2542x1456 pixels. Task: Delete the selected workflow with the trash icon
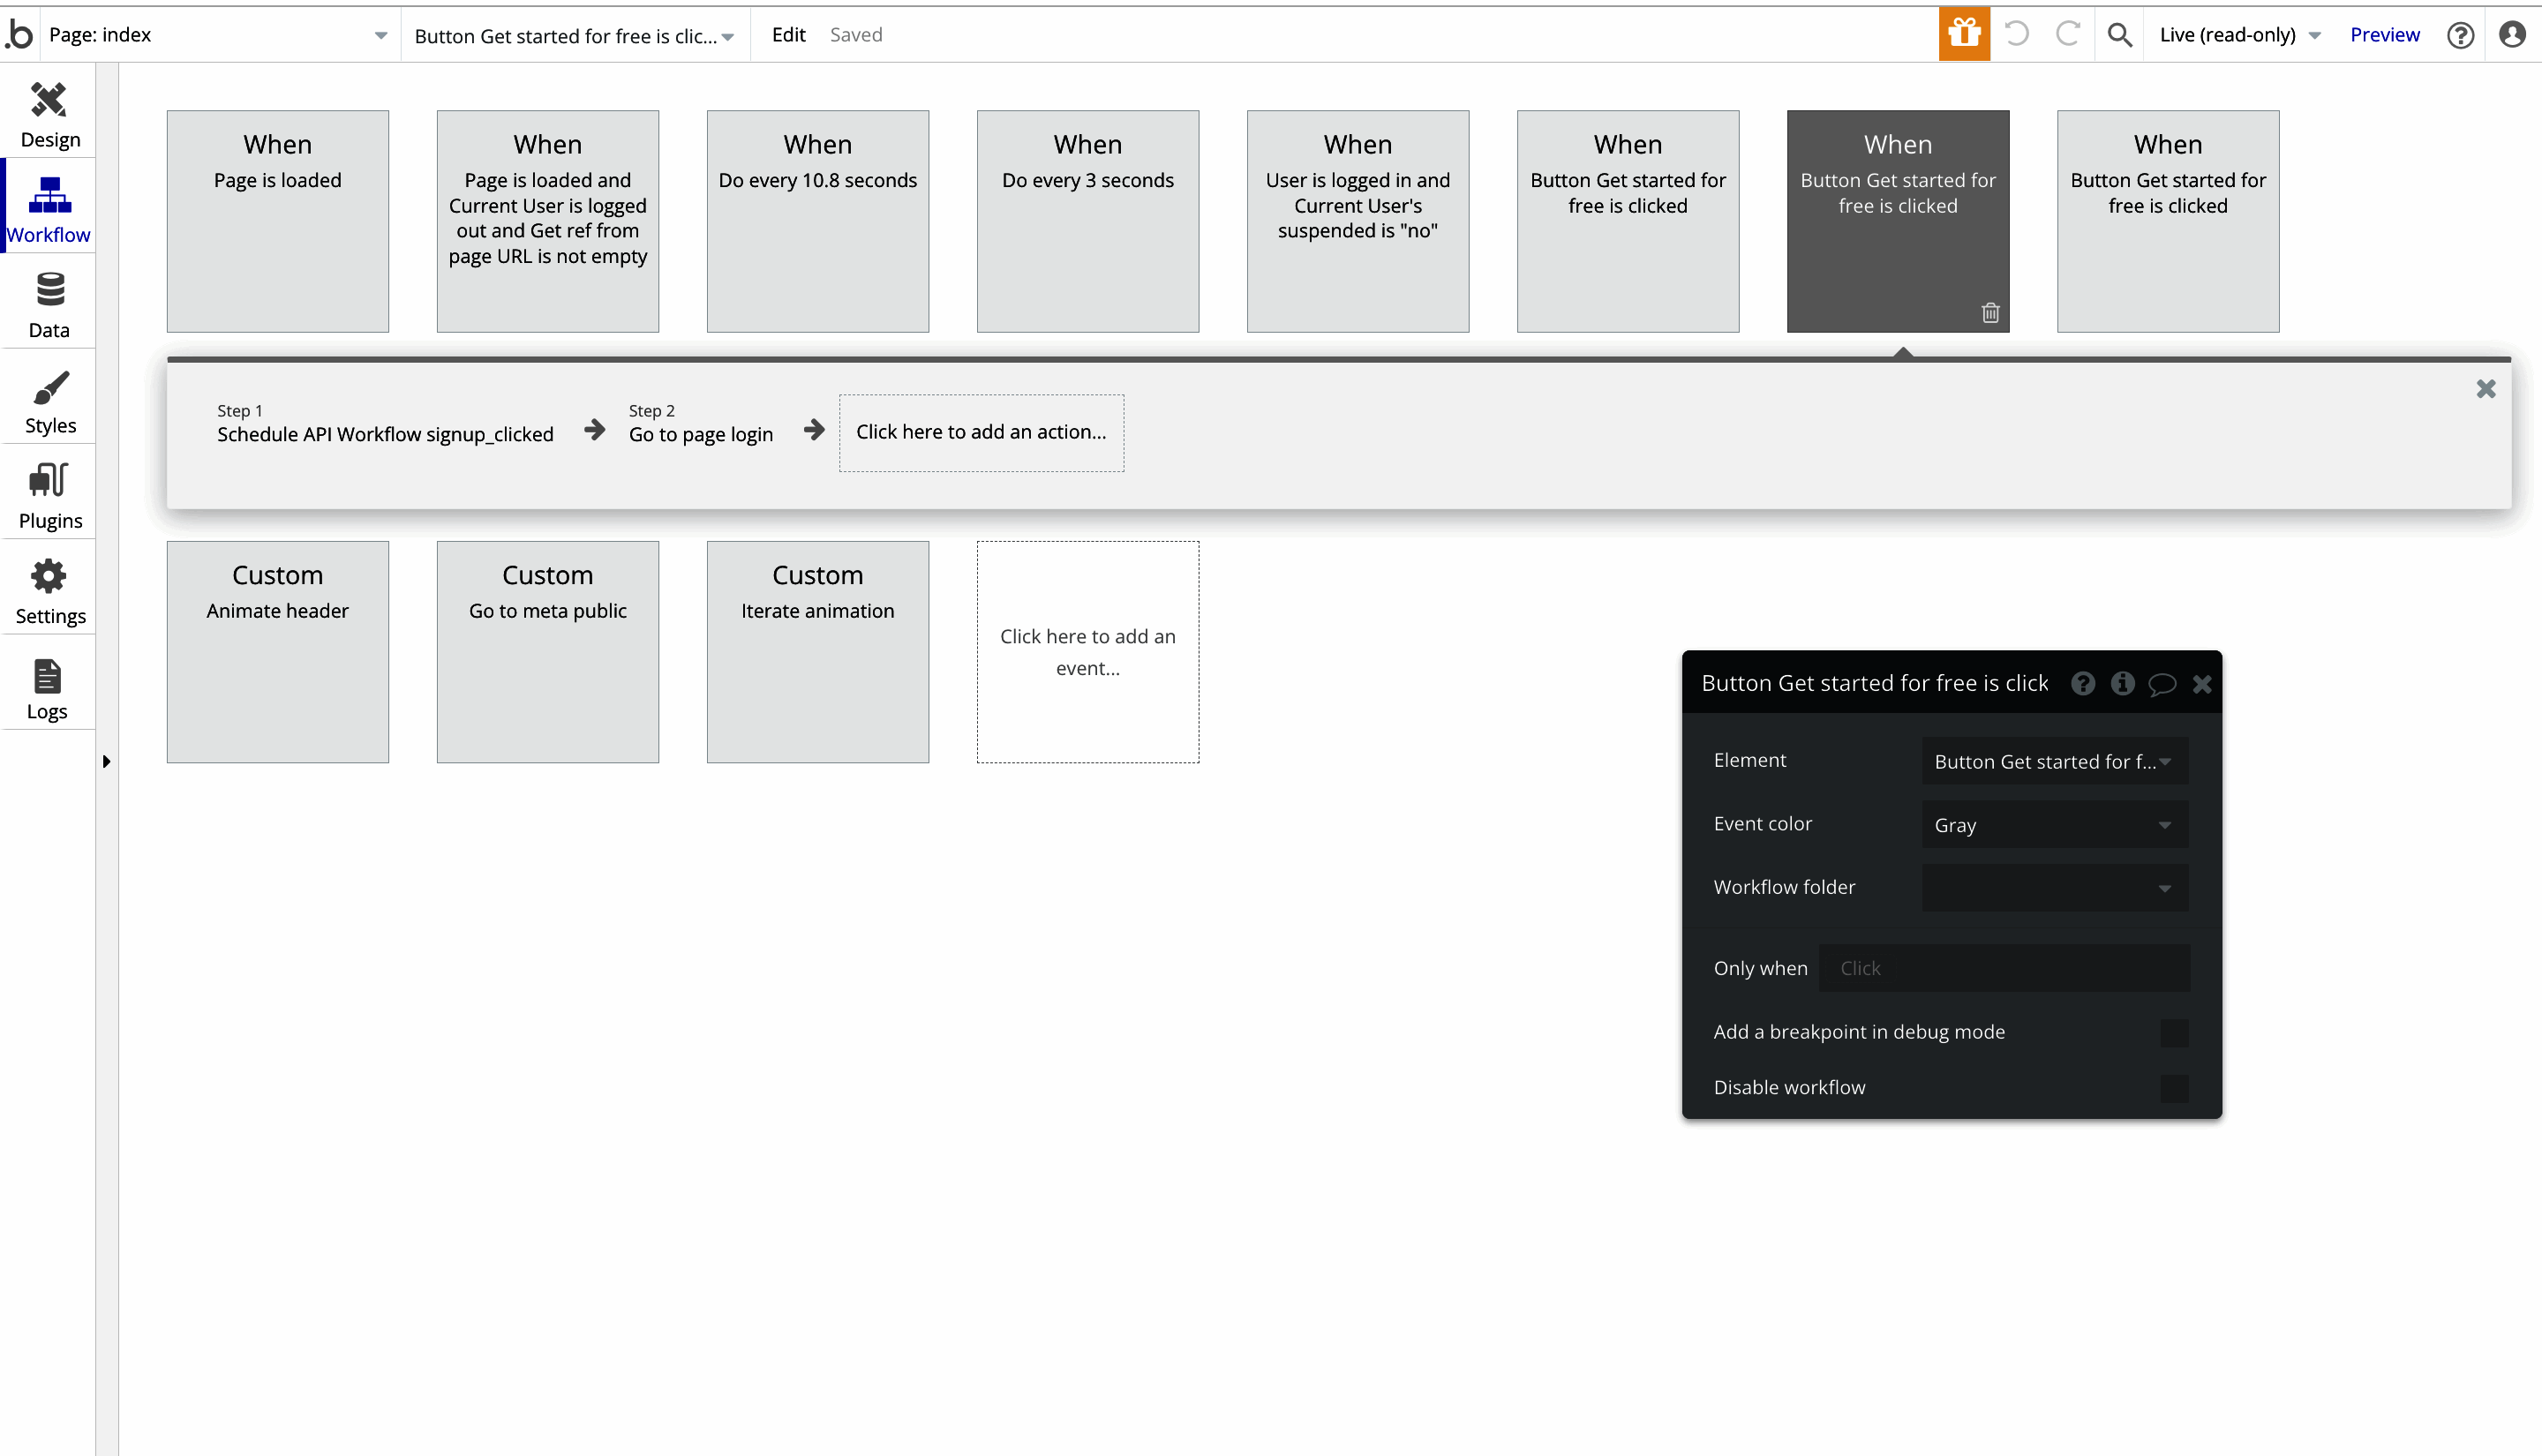pos(1990,312)
